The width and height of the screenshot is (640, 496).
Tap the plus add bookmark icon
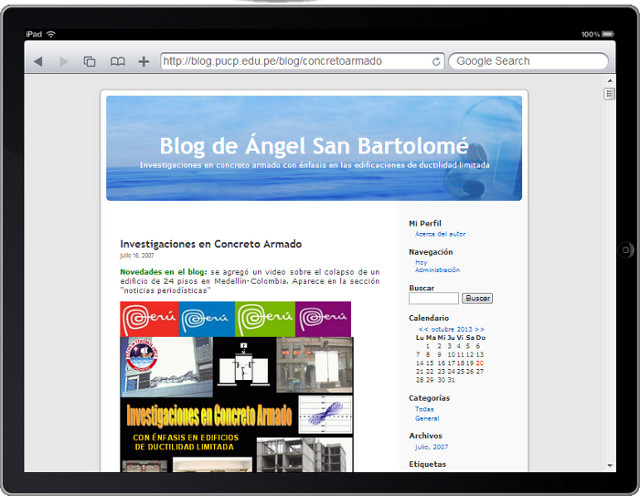143,62
